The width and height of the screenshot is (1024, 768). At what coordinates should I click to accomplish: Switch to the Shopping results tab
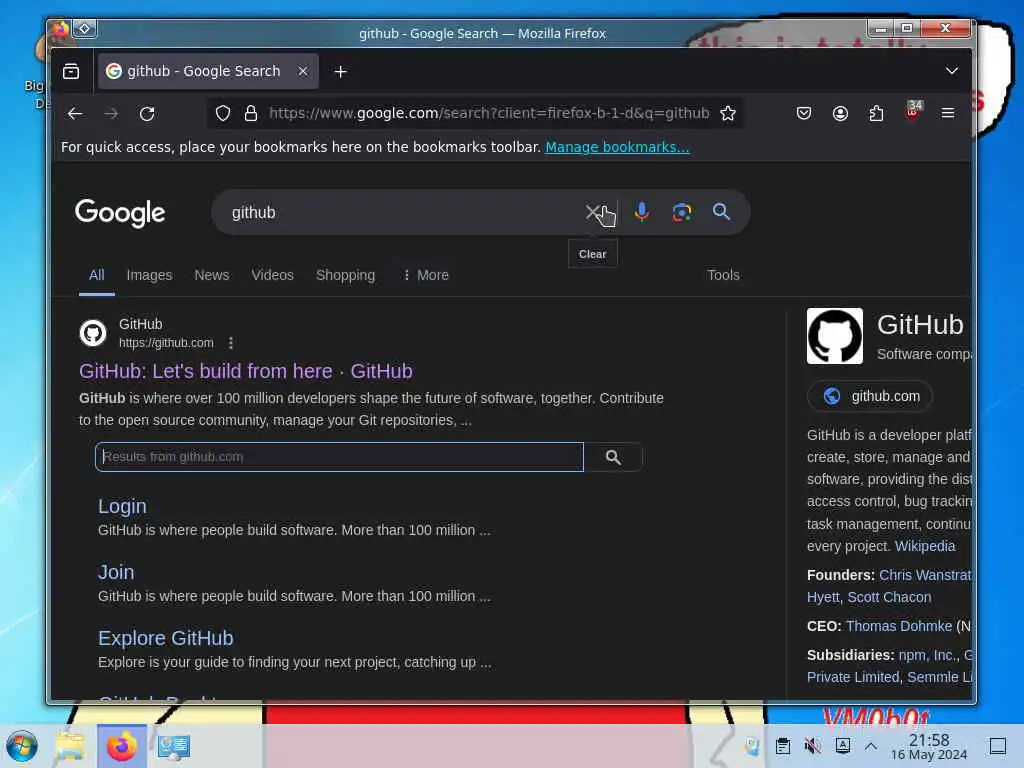coord(345,275)
